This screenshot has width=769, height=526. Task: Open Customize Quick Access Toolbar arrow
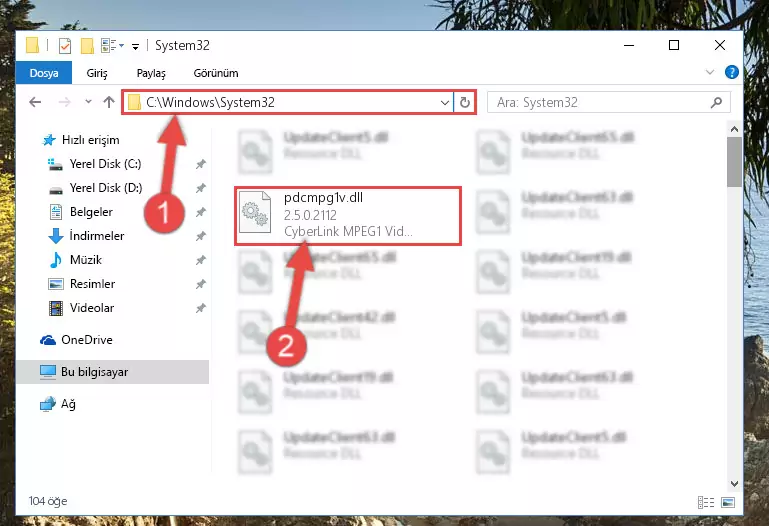(135, 46)
